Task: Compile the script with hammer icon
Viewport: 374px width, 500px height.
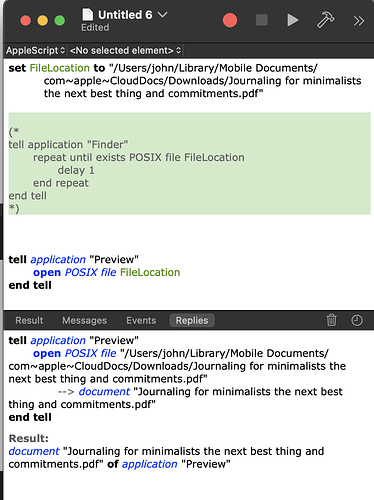Action: (325, 20)
